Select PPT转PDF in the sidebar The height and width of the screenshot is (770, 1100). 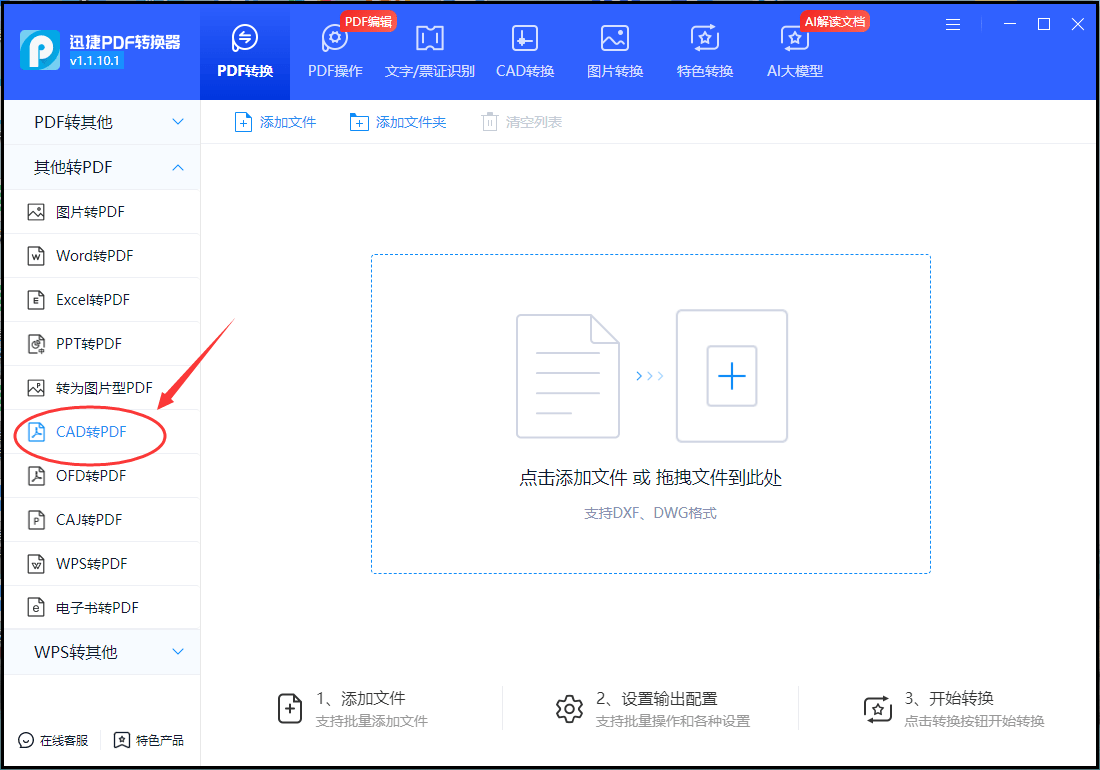tap(102, 344)
